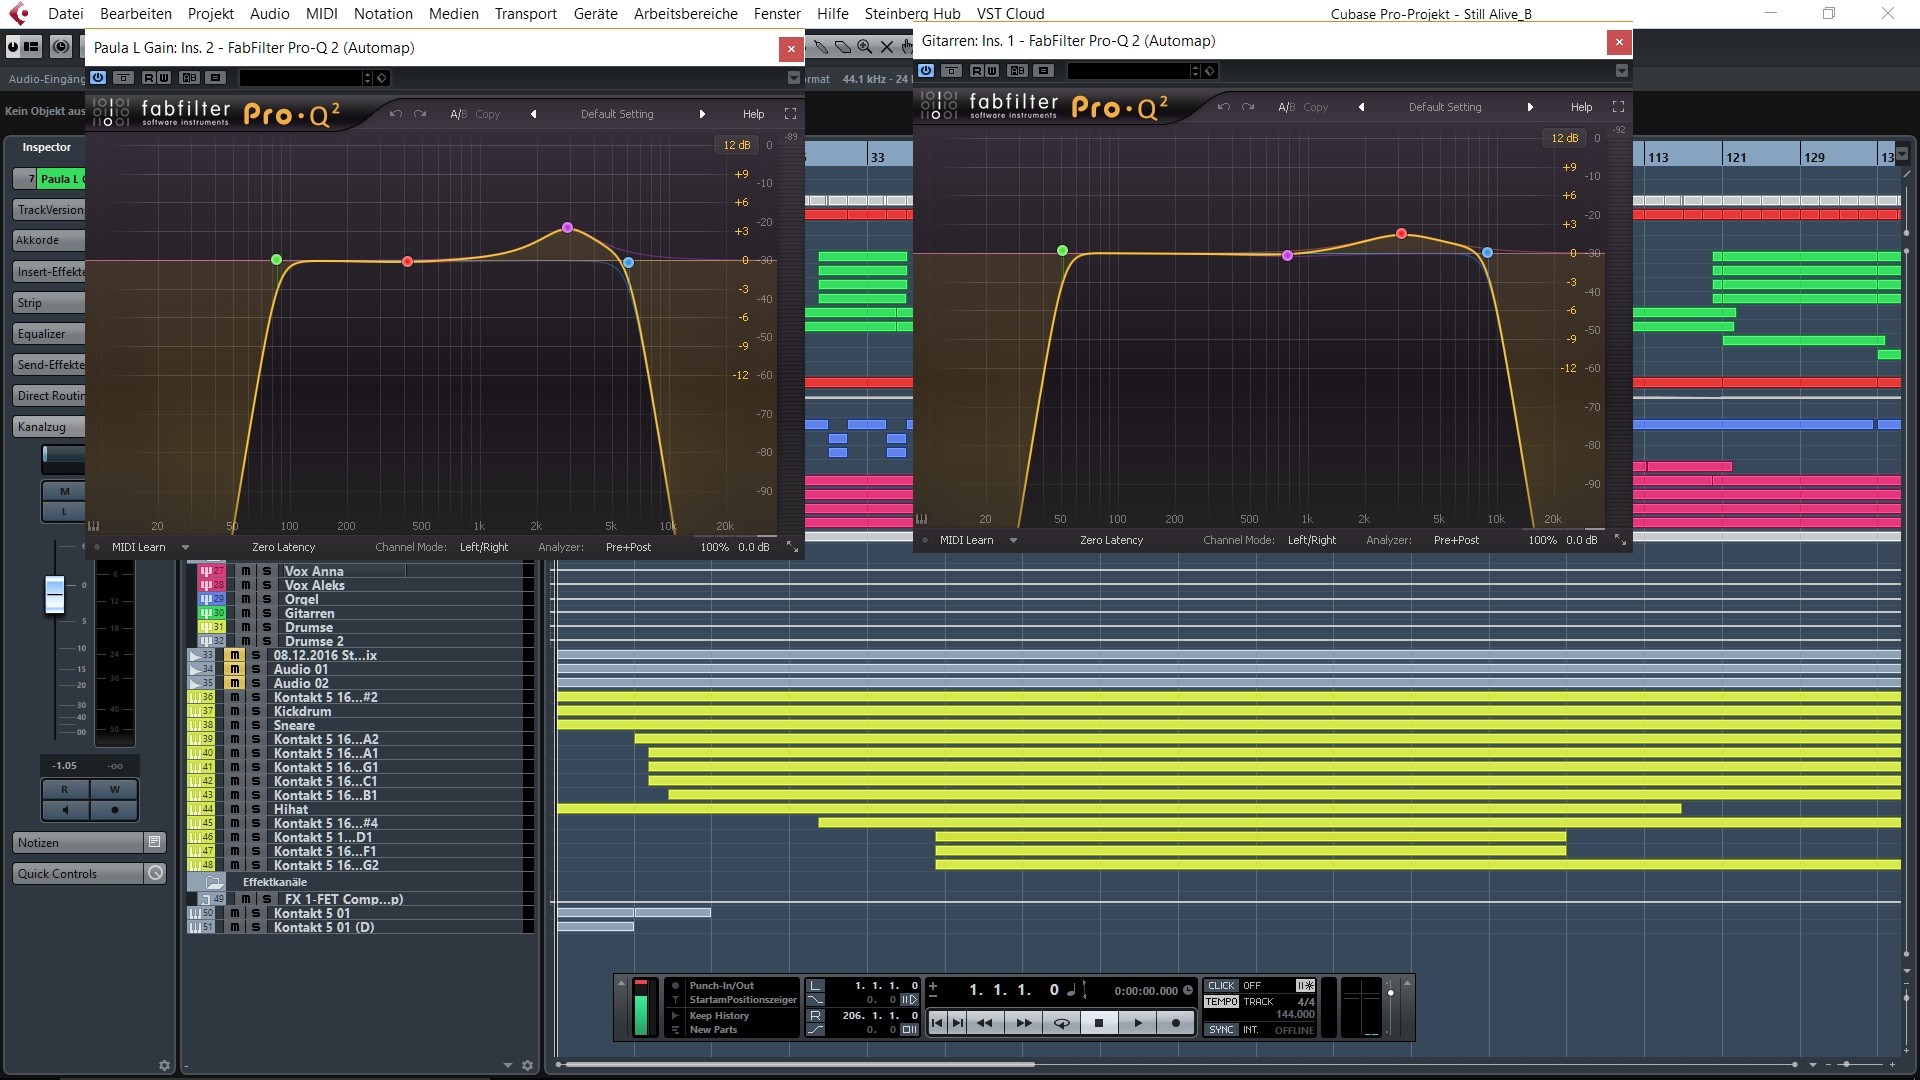Screen dimensions: 1920x1080
Task: Enable Write automation (W) in Gitarren plugin window
Action: [x=991, y=70]
